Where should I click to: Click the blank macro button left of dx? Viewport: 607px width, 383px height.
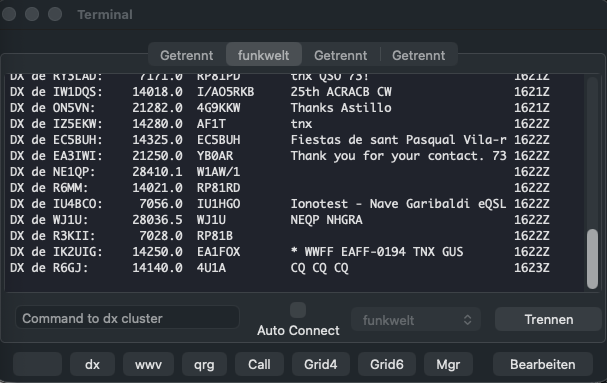38,364
